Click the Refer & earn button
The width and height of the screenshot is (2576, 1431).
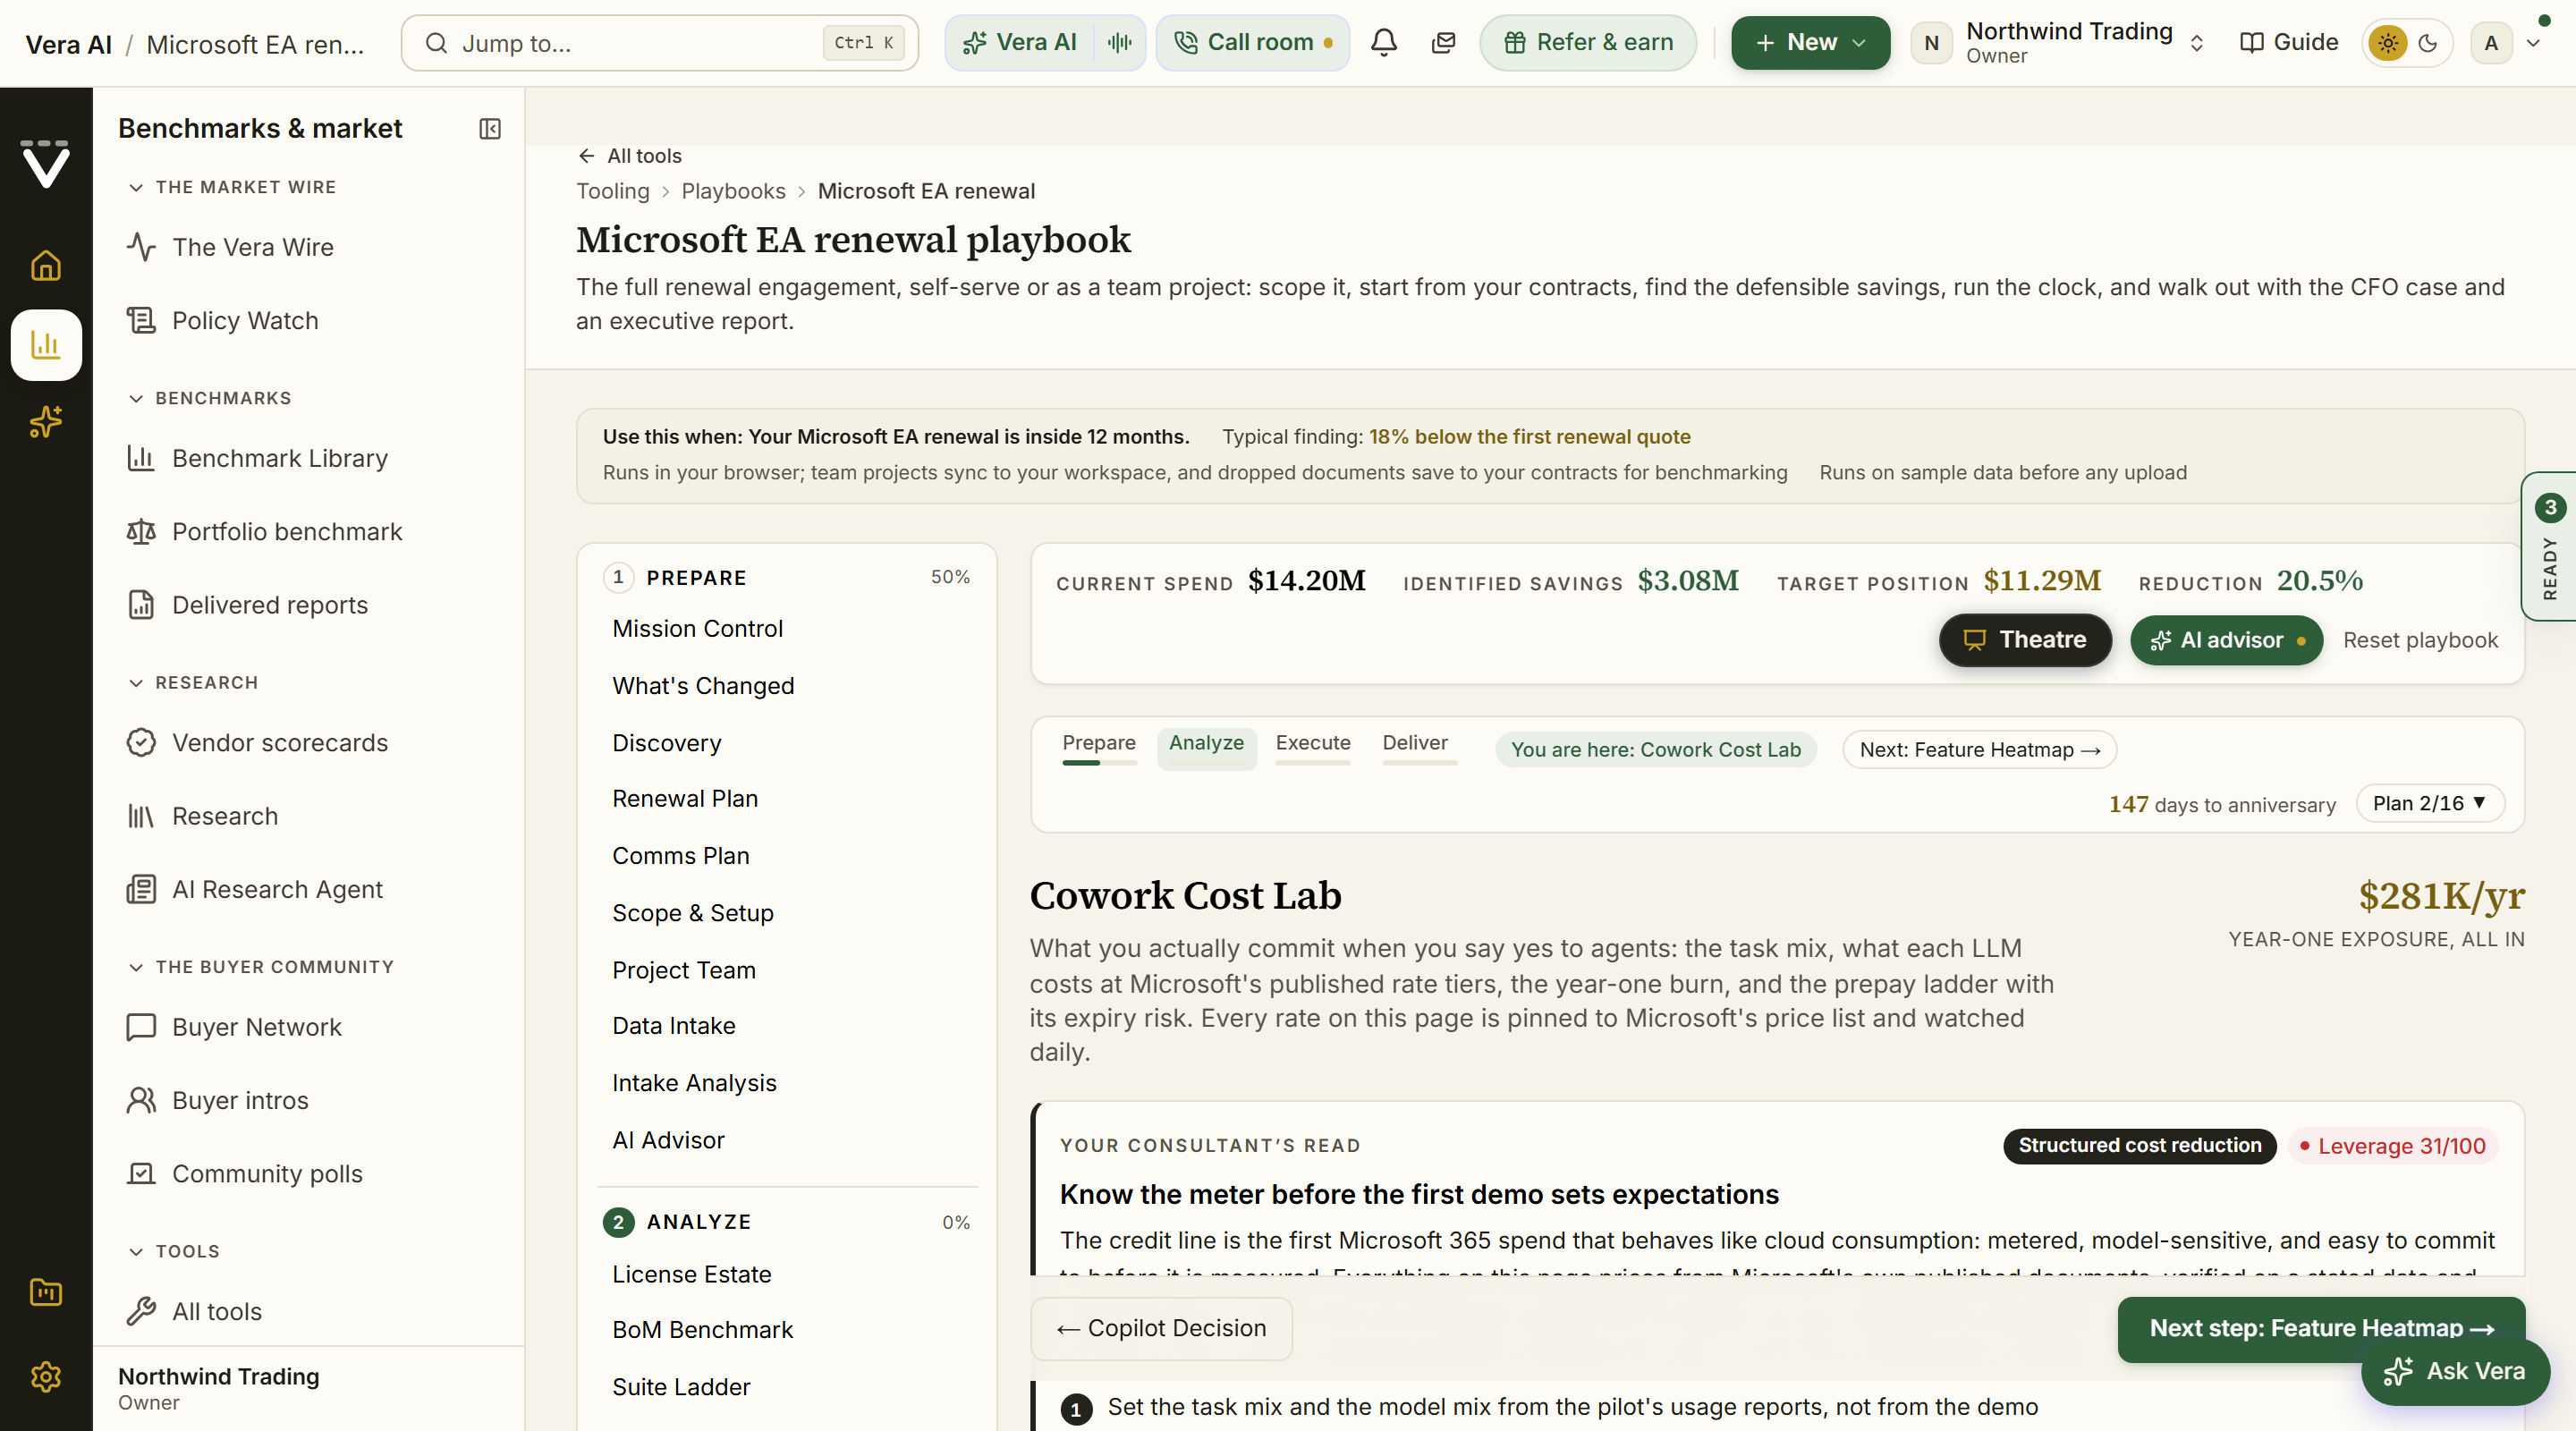[x=1588, y=43]
